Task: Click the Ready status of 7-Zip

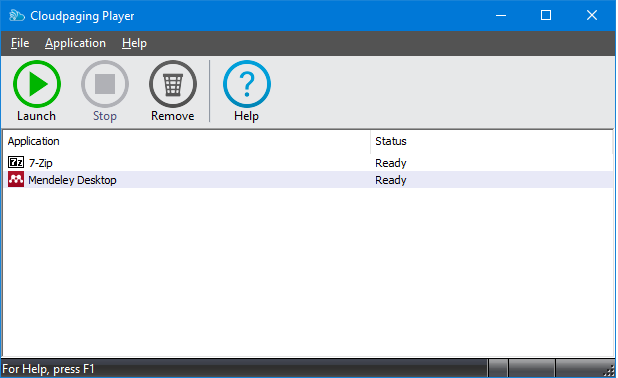Action: [x=391, y=163]
